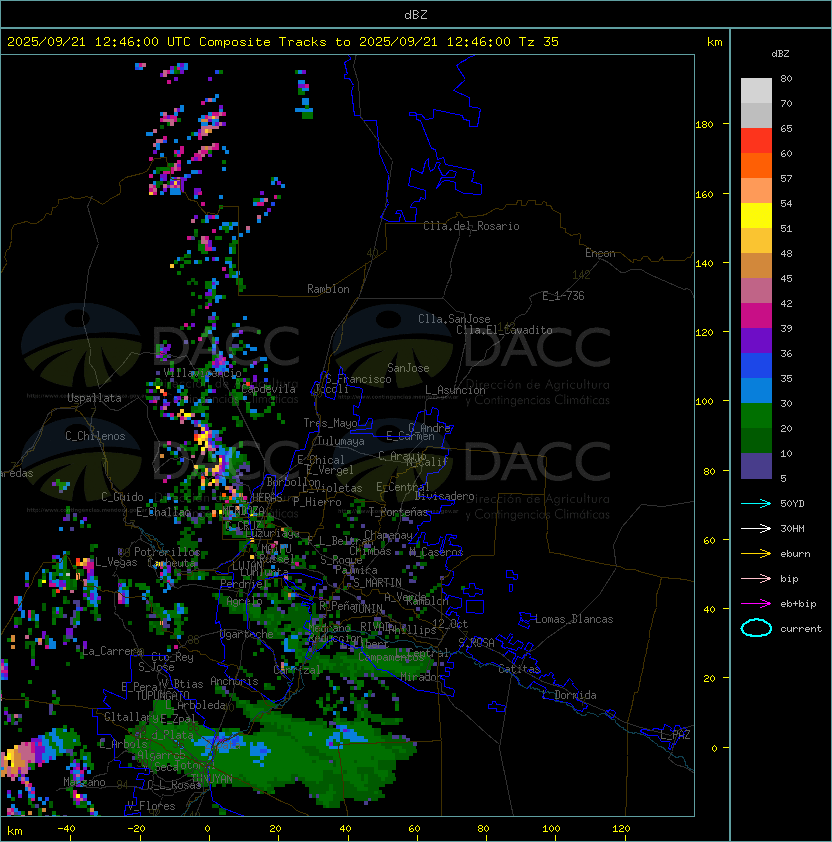
Task: Pick the red 60–65 dBZ legend swatch
Action: [x=756, y=141]
